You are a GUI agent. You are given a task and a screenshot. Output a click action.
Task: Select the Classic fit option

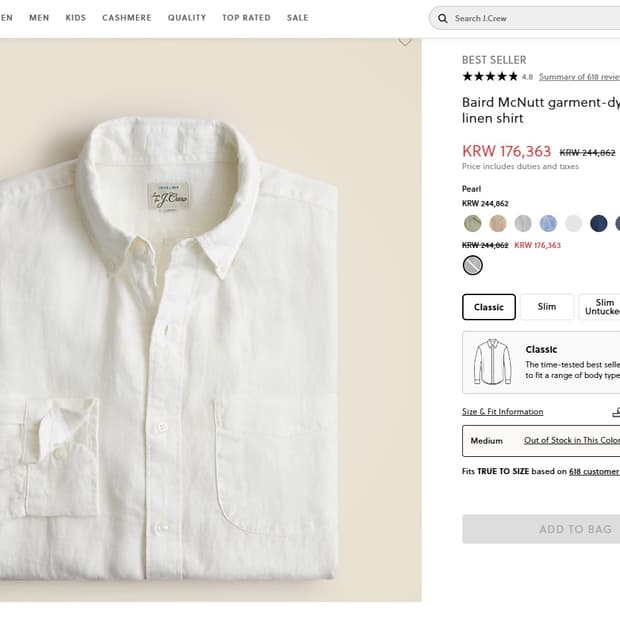pyautogui.click(x=489, y=307)
